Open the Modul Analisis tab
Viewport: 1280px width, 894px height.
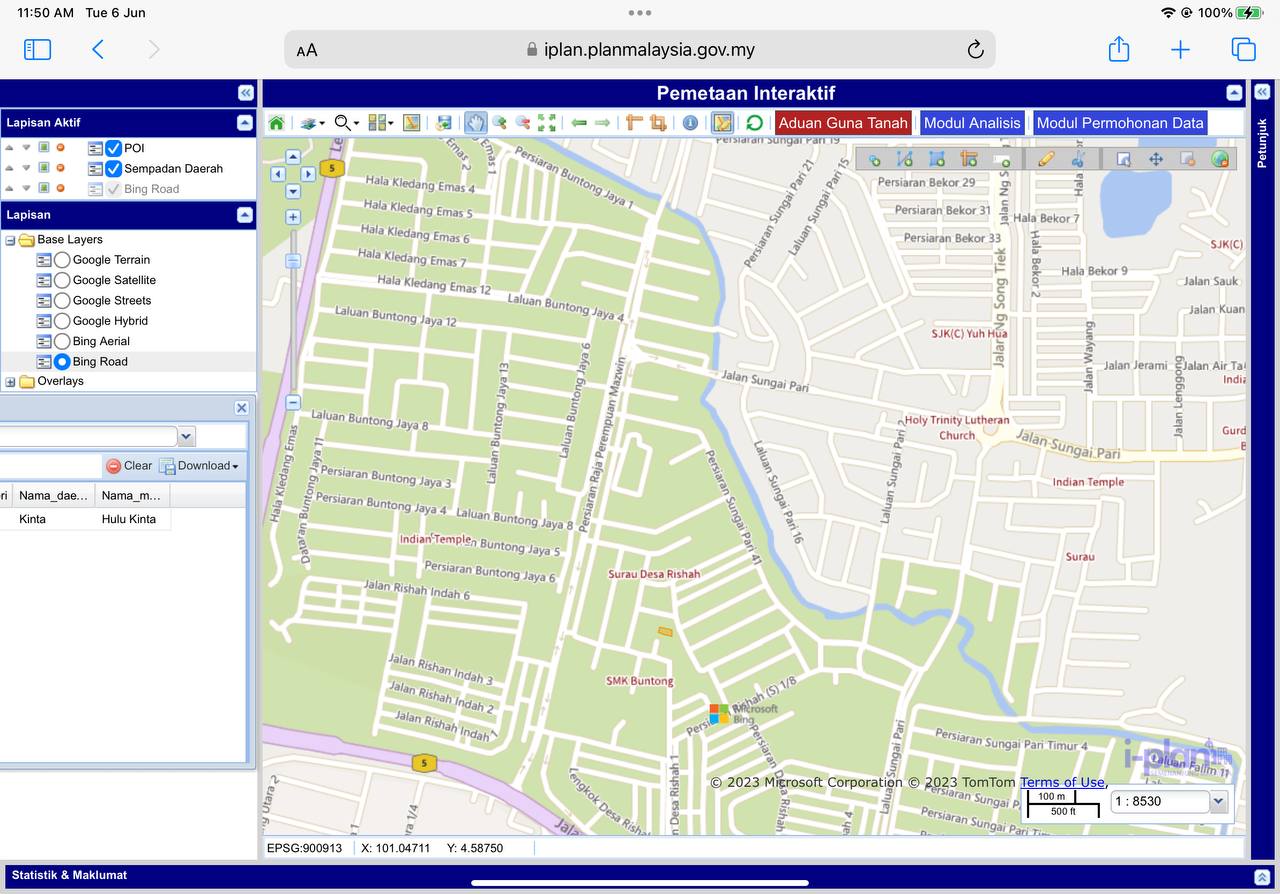point(972,123)
